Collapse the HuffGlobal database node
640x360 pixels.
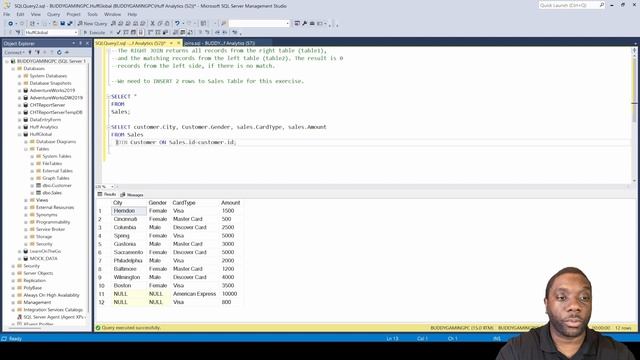tap(19, 134)
